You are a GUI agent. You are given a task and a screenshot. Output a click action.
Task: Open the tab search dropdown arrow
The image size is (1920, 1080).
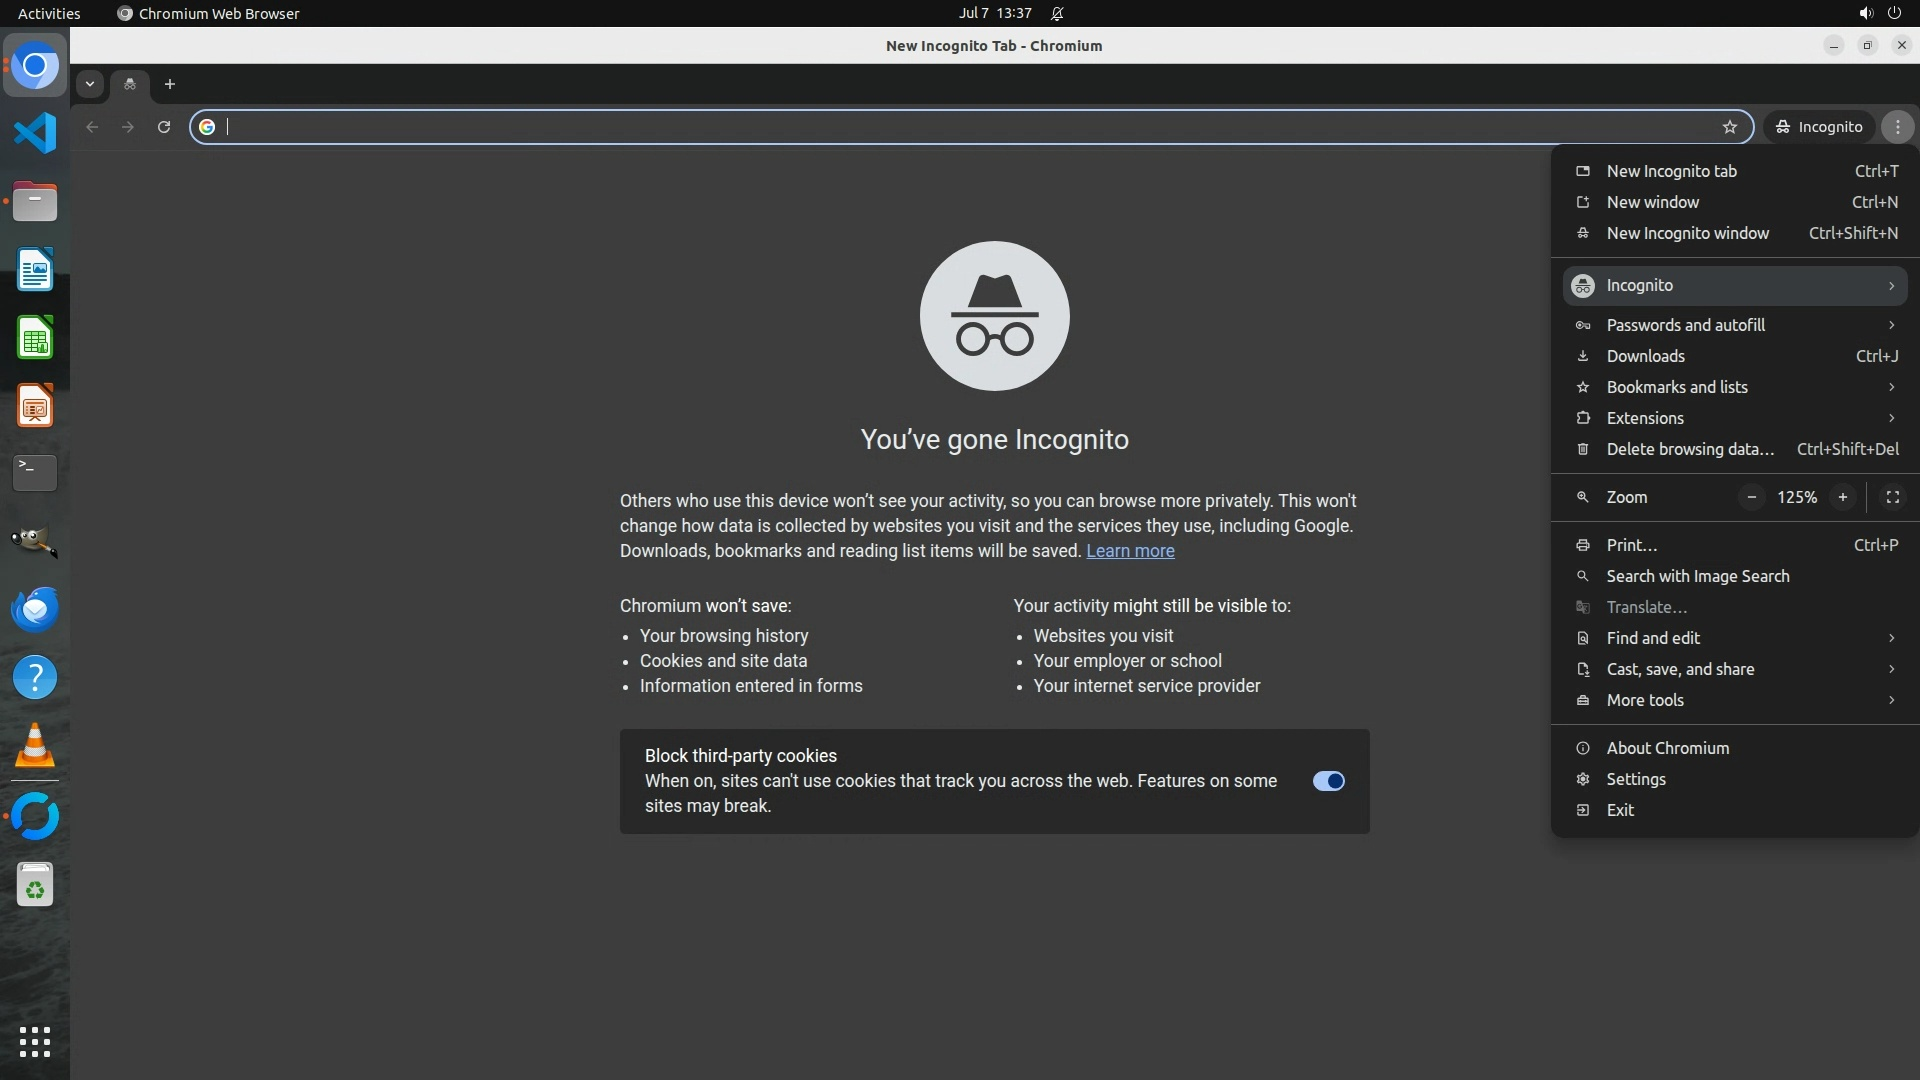[x=90, y=84]
